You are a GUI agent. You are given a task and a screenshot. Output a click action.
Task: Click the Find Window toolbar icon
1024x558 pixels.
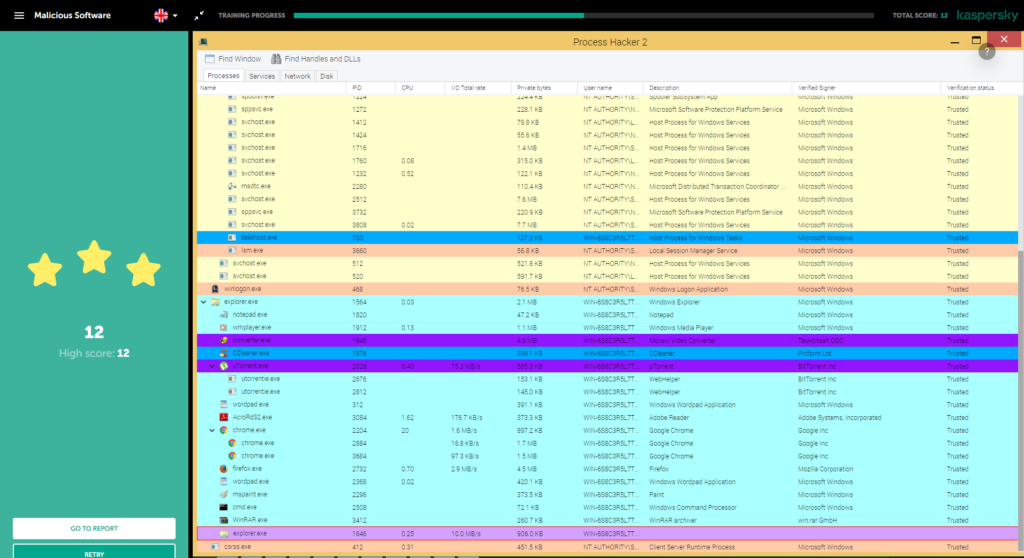coord(210,59)
